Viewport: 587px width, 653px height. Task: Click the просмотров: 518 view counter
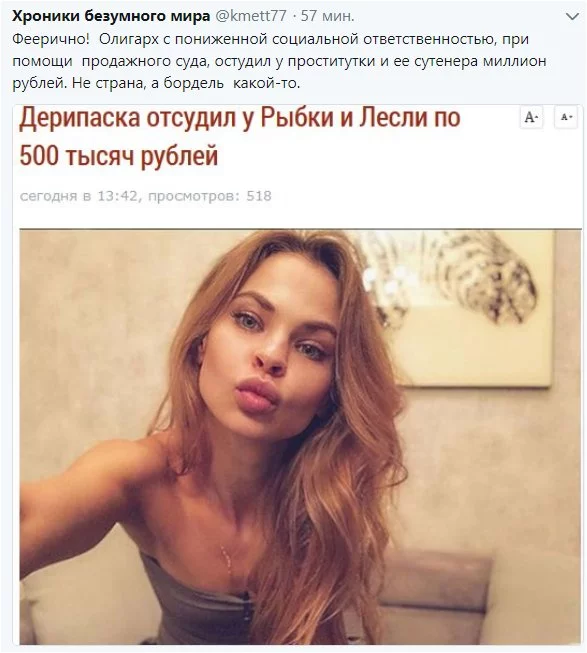[x=209, y=196]
